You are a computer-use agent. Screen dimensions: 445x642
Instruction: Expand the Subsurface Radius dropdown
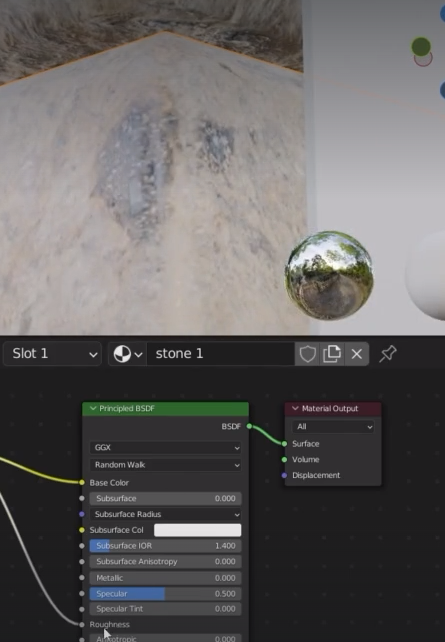point(165,514)
